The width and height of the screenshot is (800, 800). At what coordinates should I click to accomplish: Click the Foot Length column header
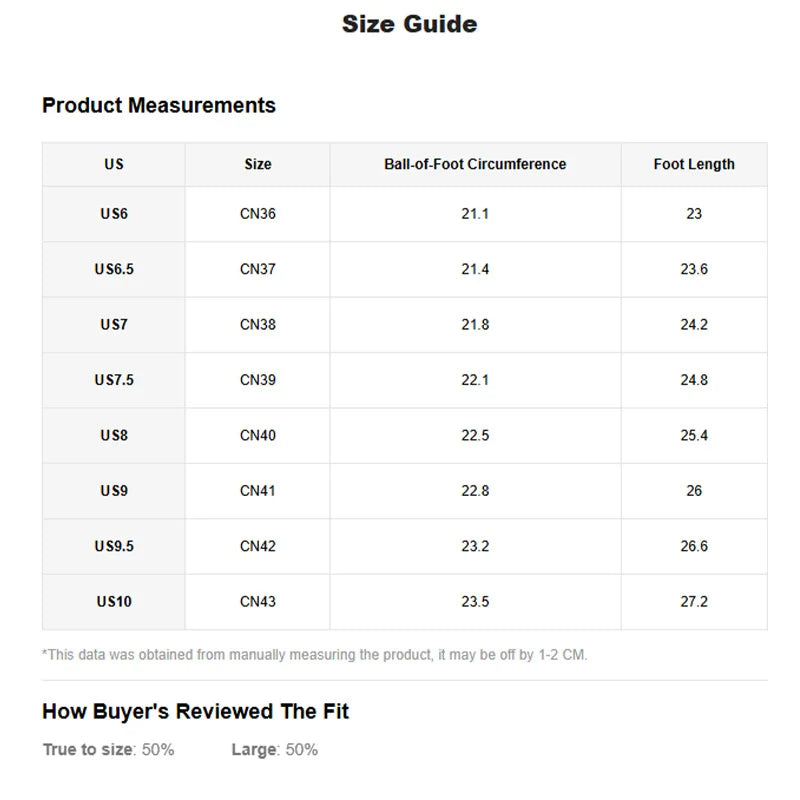[x=694, y=164]
